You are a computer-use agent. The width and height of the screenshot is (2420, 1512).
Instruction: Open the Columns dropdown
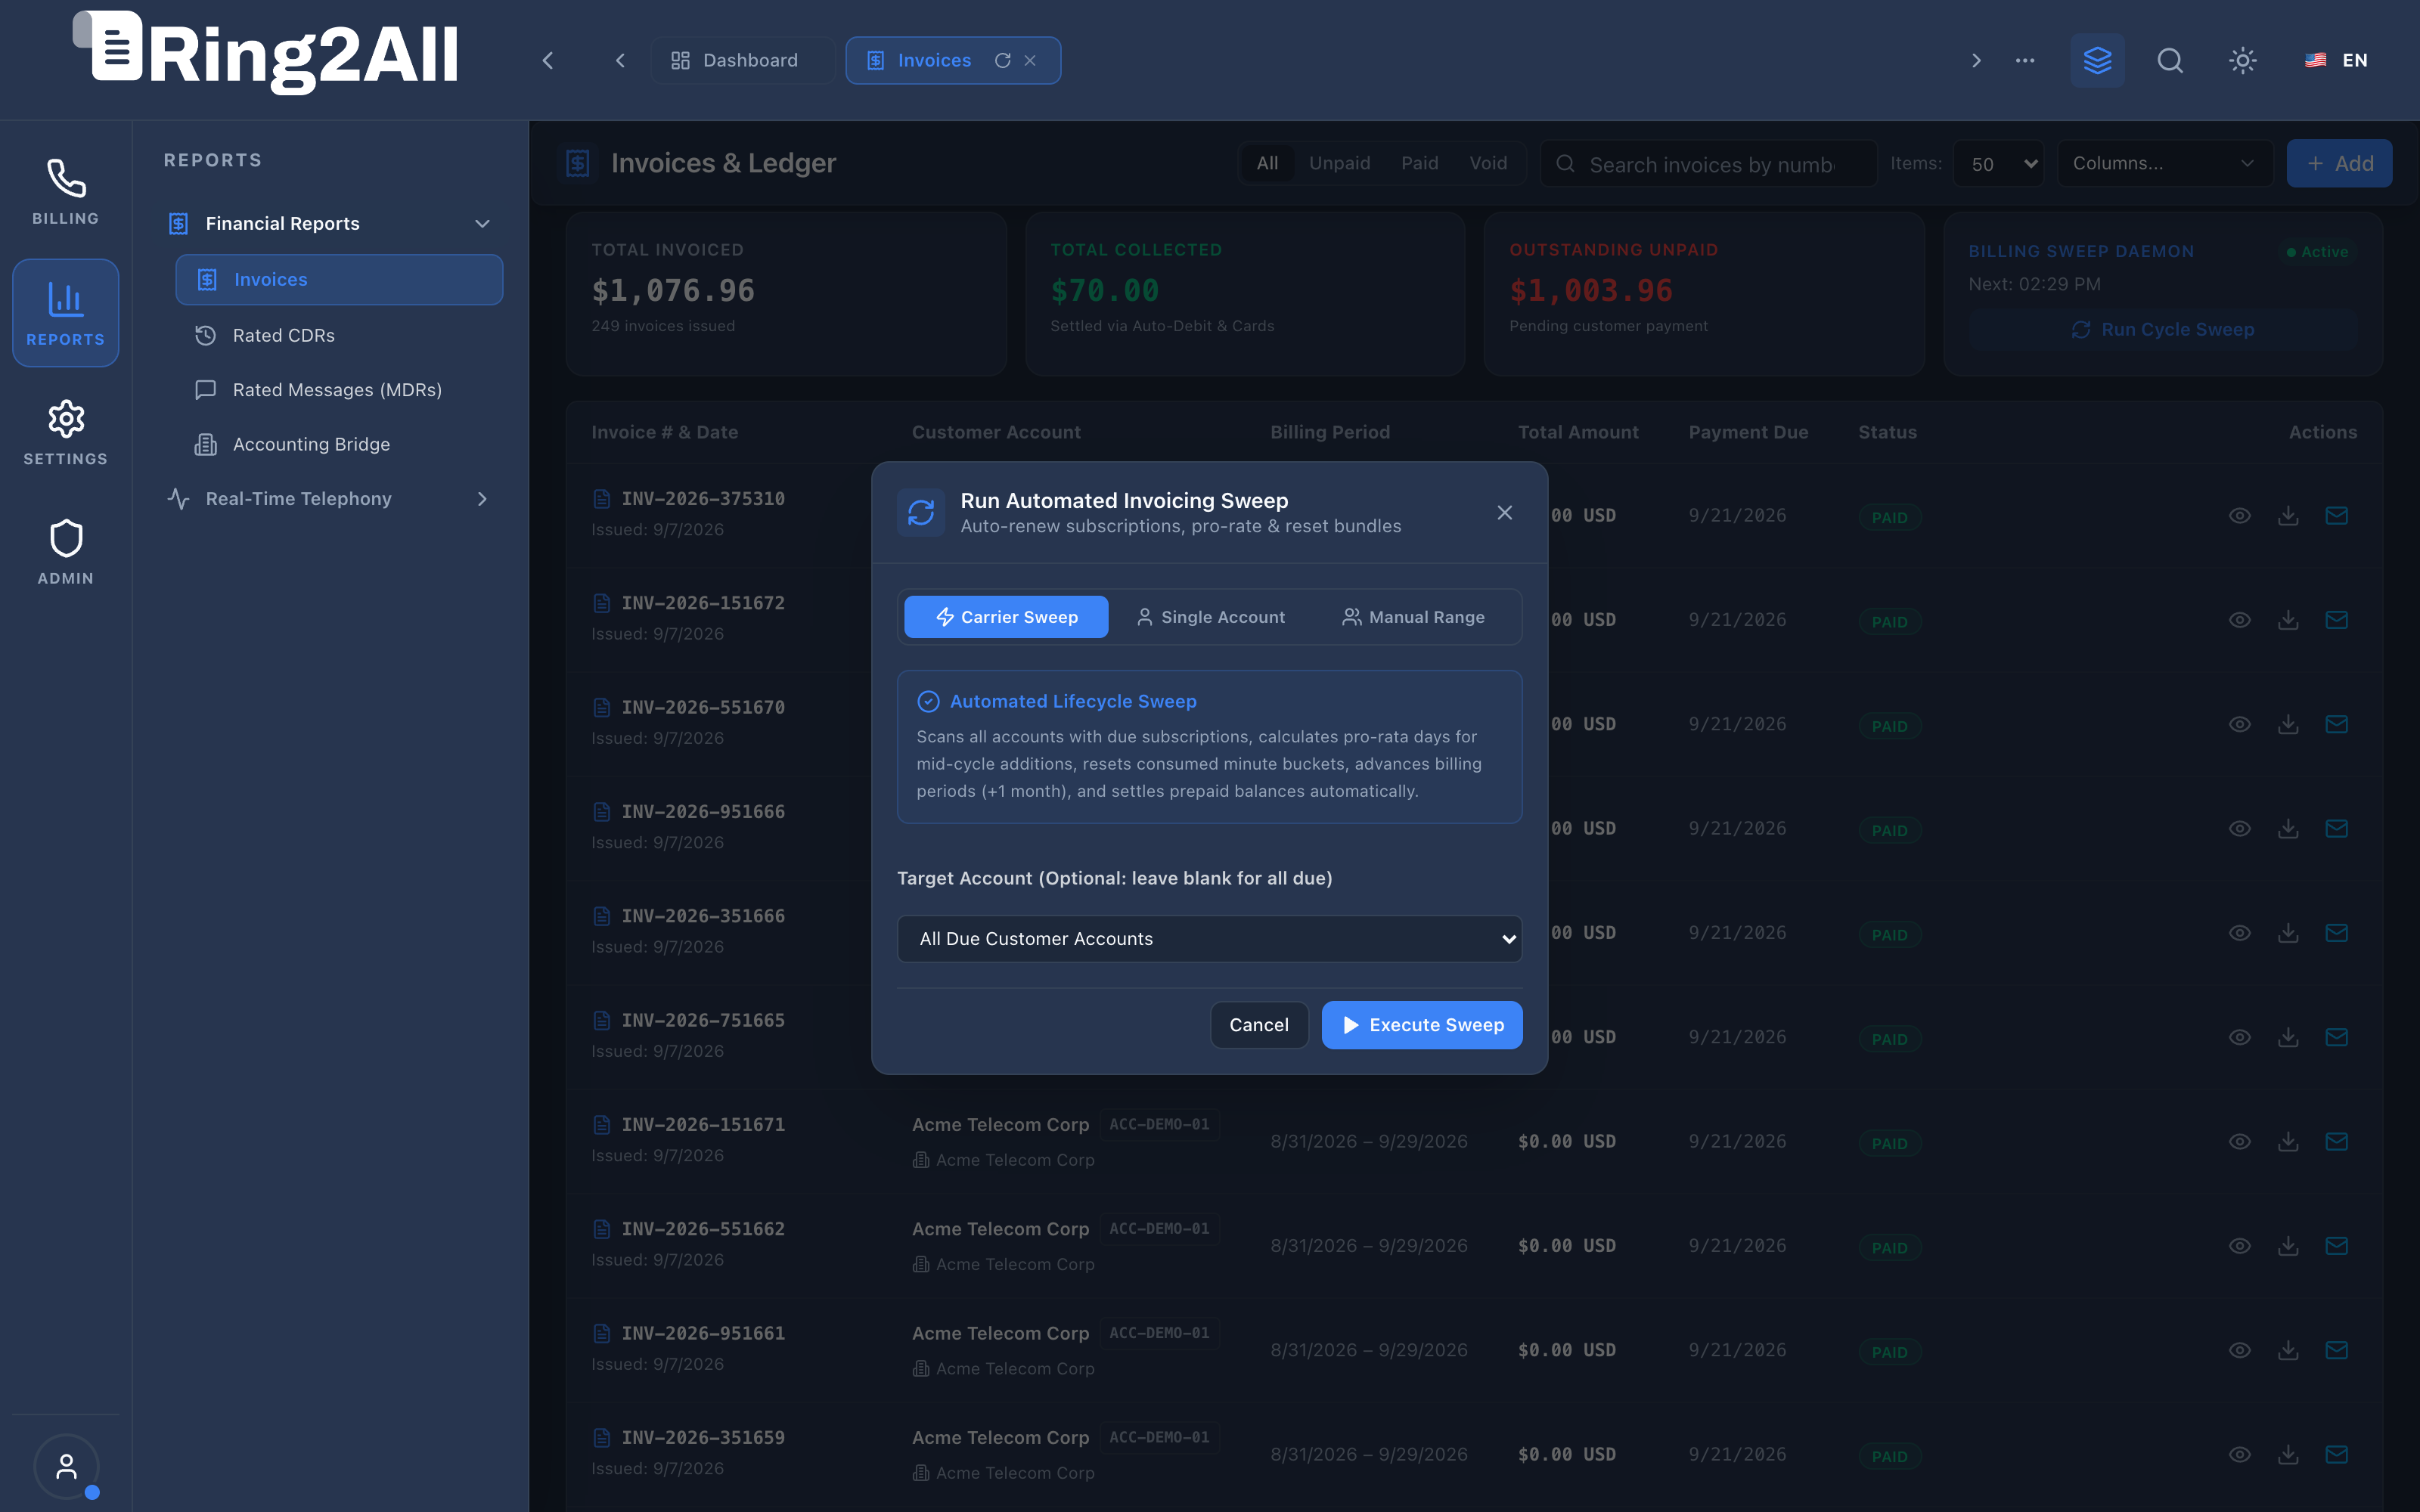coord(2164,163)
